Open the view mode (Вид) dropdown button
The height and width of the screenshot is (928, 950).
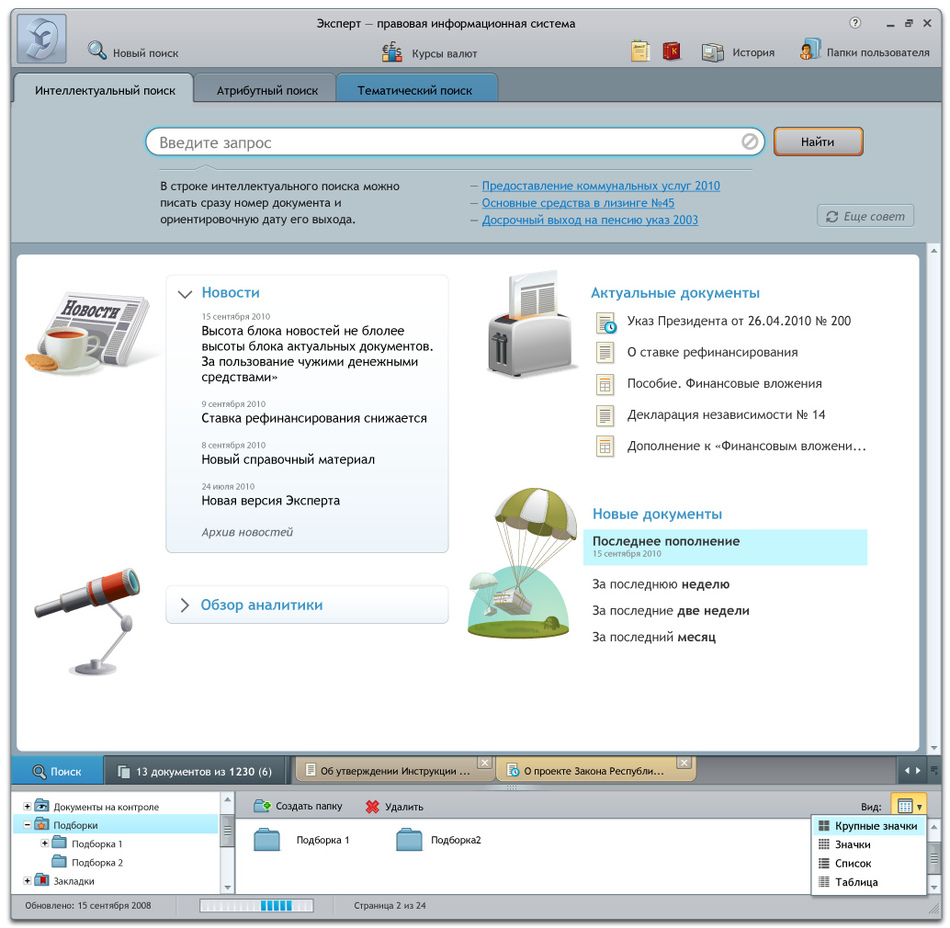(908, 806)
